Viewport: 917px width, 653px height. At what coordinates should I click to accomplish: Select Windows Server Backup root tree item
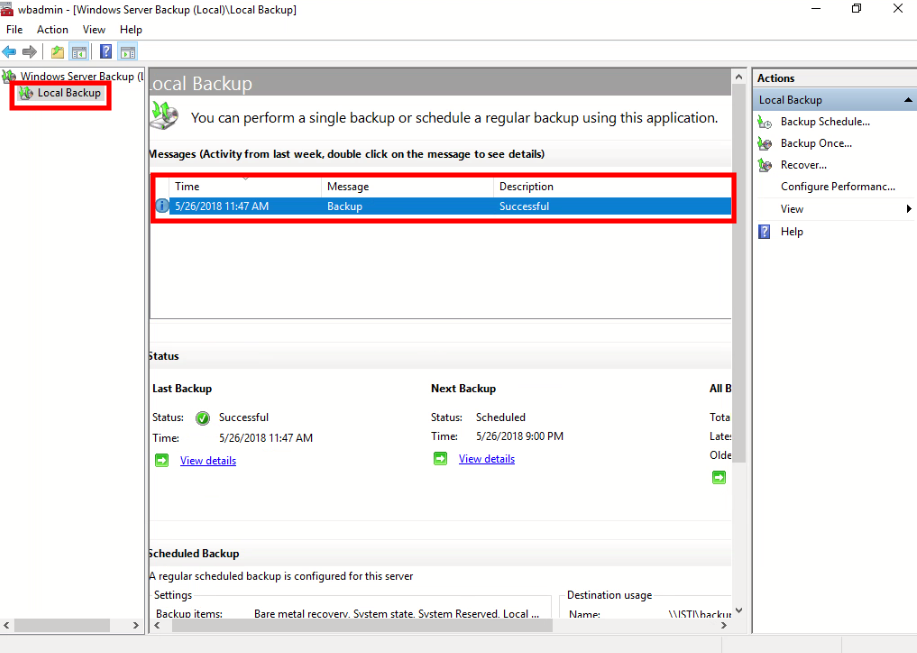[81, 76]
